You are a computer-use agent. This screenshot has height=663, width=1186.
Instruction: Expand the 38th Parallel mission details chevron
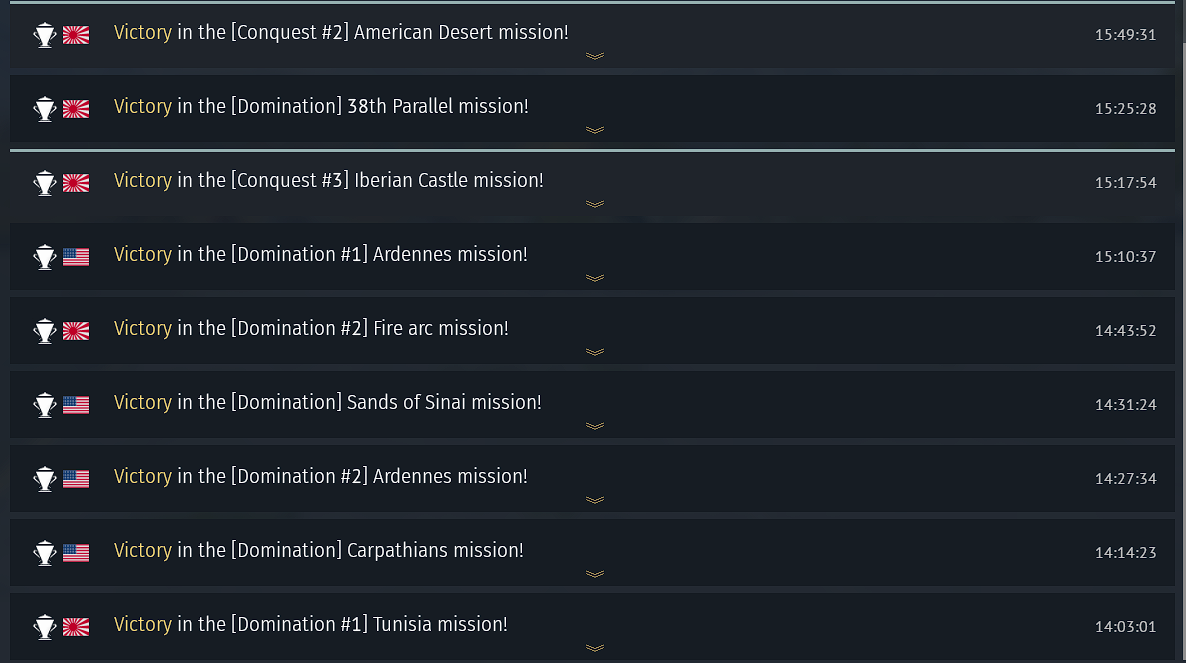pos(595,130)
